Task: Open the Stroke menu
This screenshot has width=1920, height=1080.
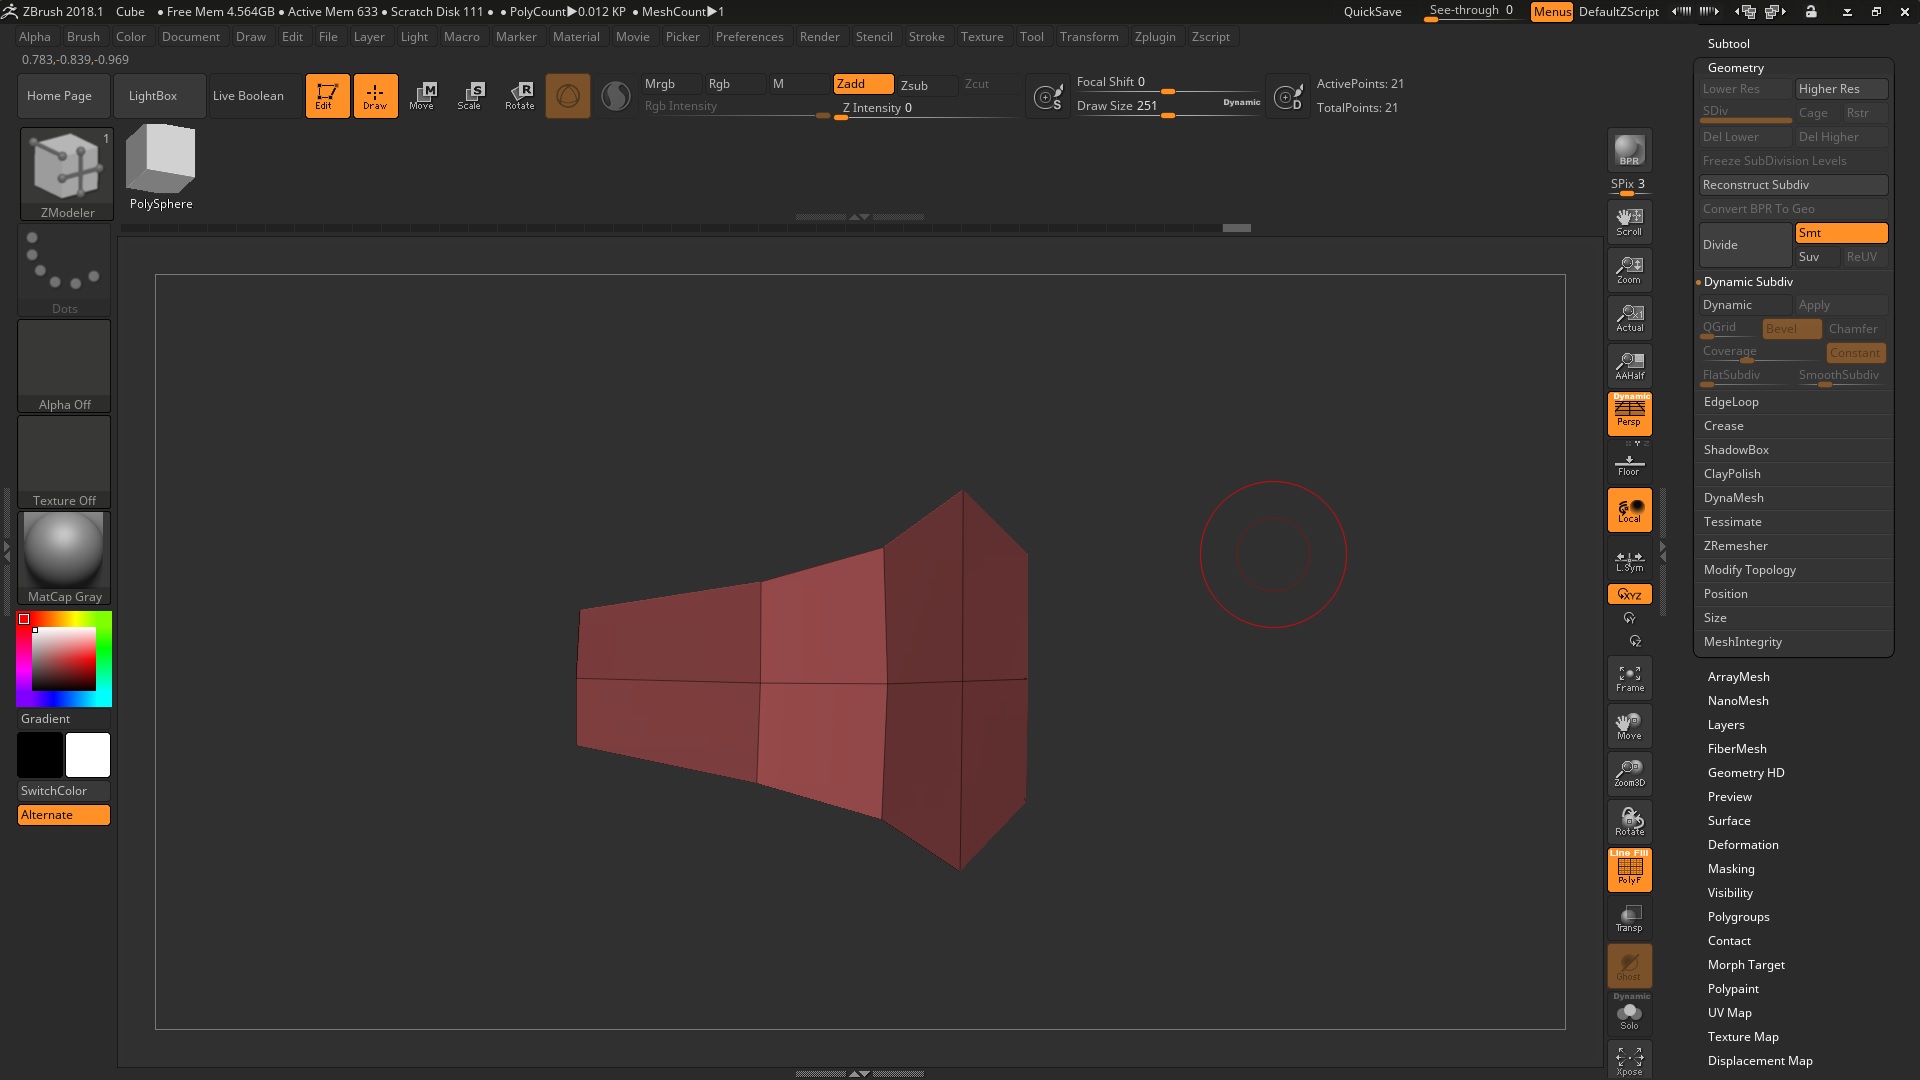Action: (x=926, y=37)
